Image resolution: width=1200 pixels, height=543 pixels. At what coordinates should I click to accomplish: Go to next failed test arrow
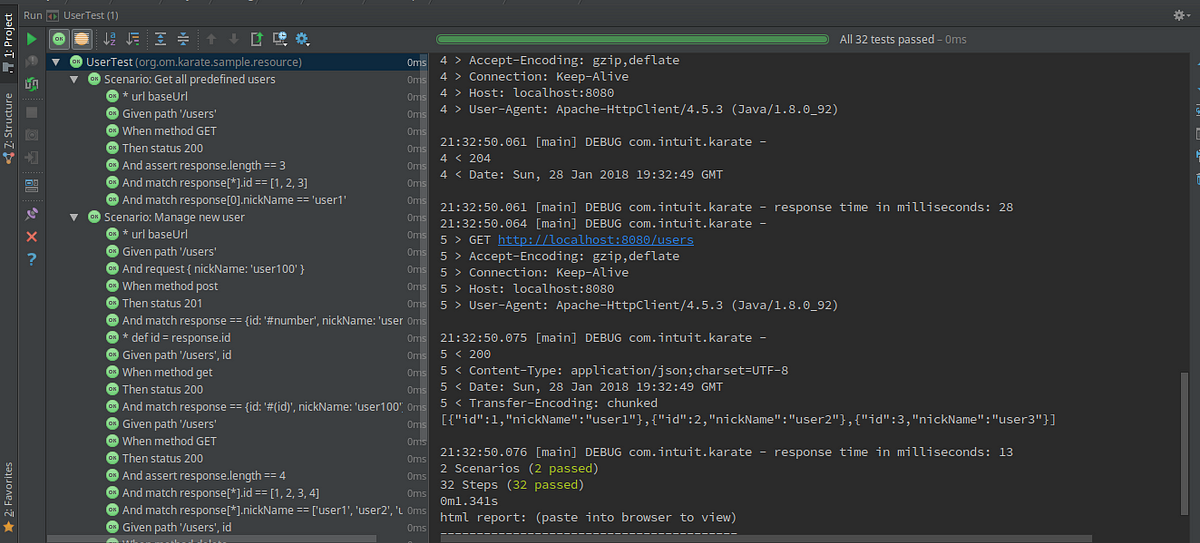click(234, 39)
